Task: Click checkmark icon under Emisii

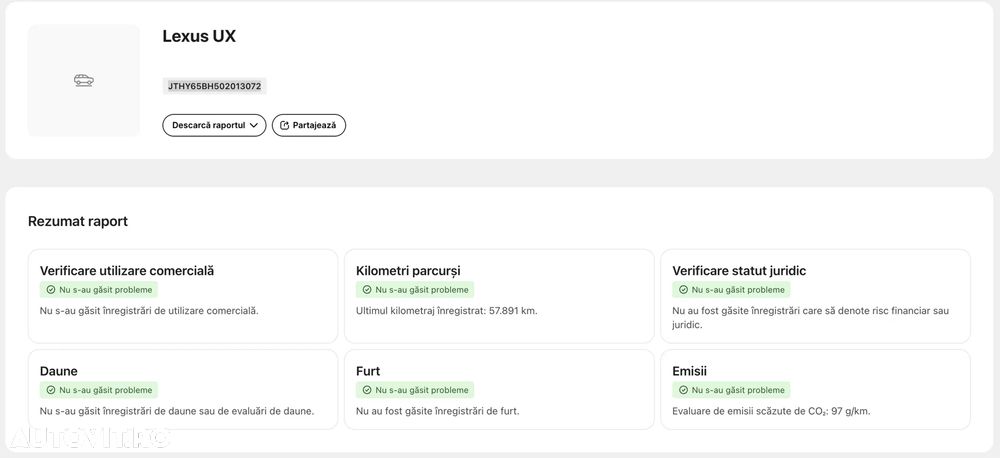Action: (683, 390)
